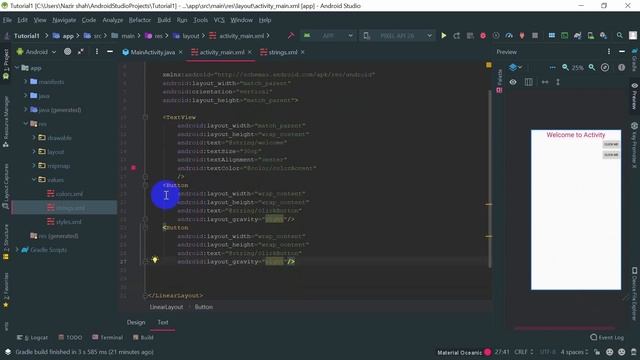Open the device selector dropdown
Viewport: 640px width, 360px height.
coord(397,36)
